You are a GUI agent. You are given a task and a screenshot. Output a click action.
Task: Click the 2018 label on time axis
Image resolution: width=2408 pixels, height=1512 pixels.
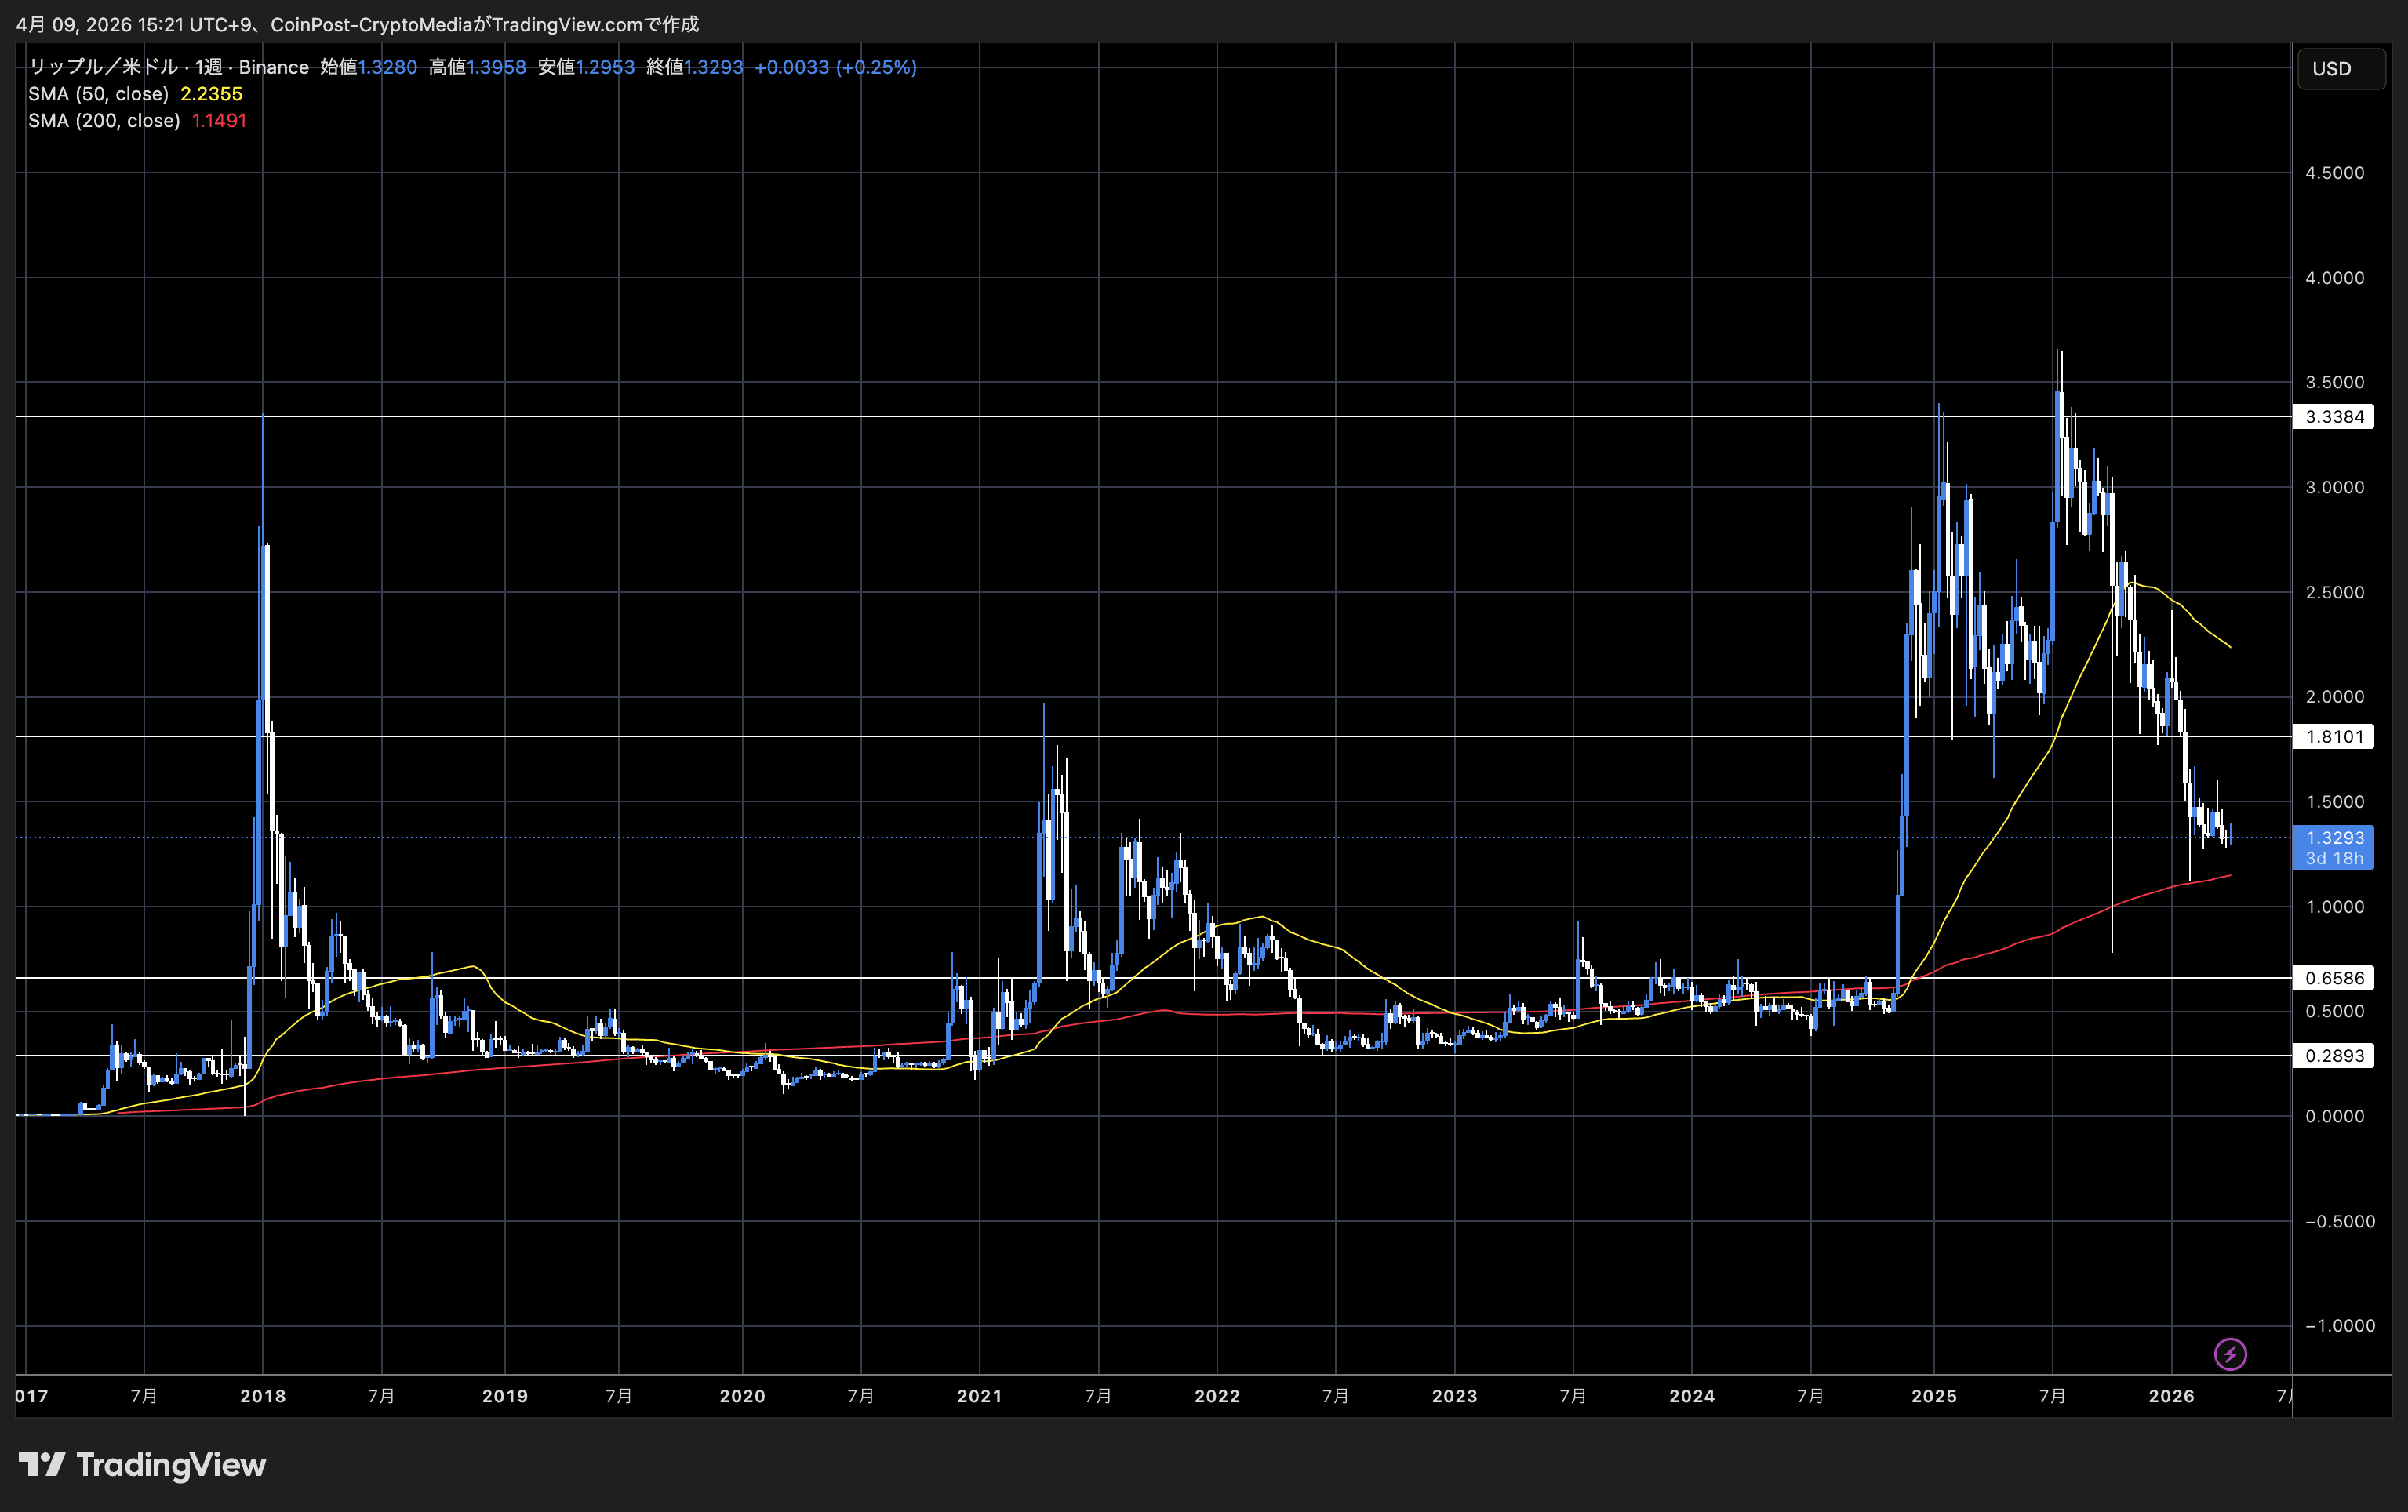click(263, 1396)
